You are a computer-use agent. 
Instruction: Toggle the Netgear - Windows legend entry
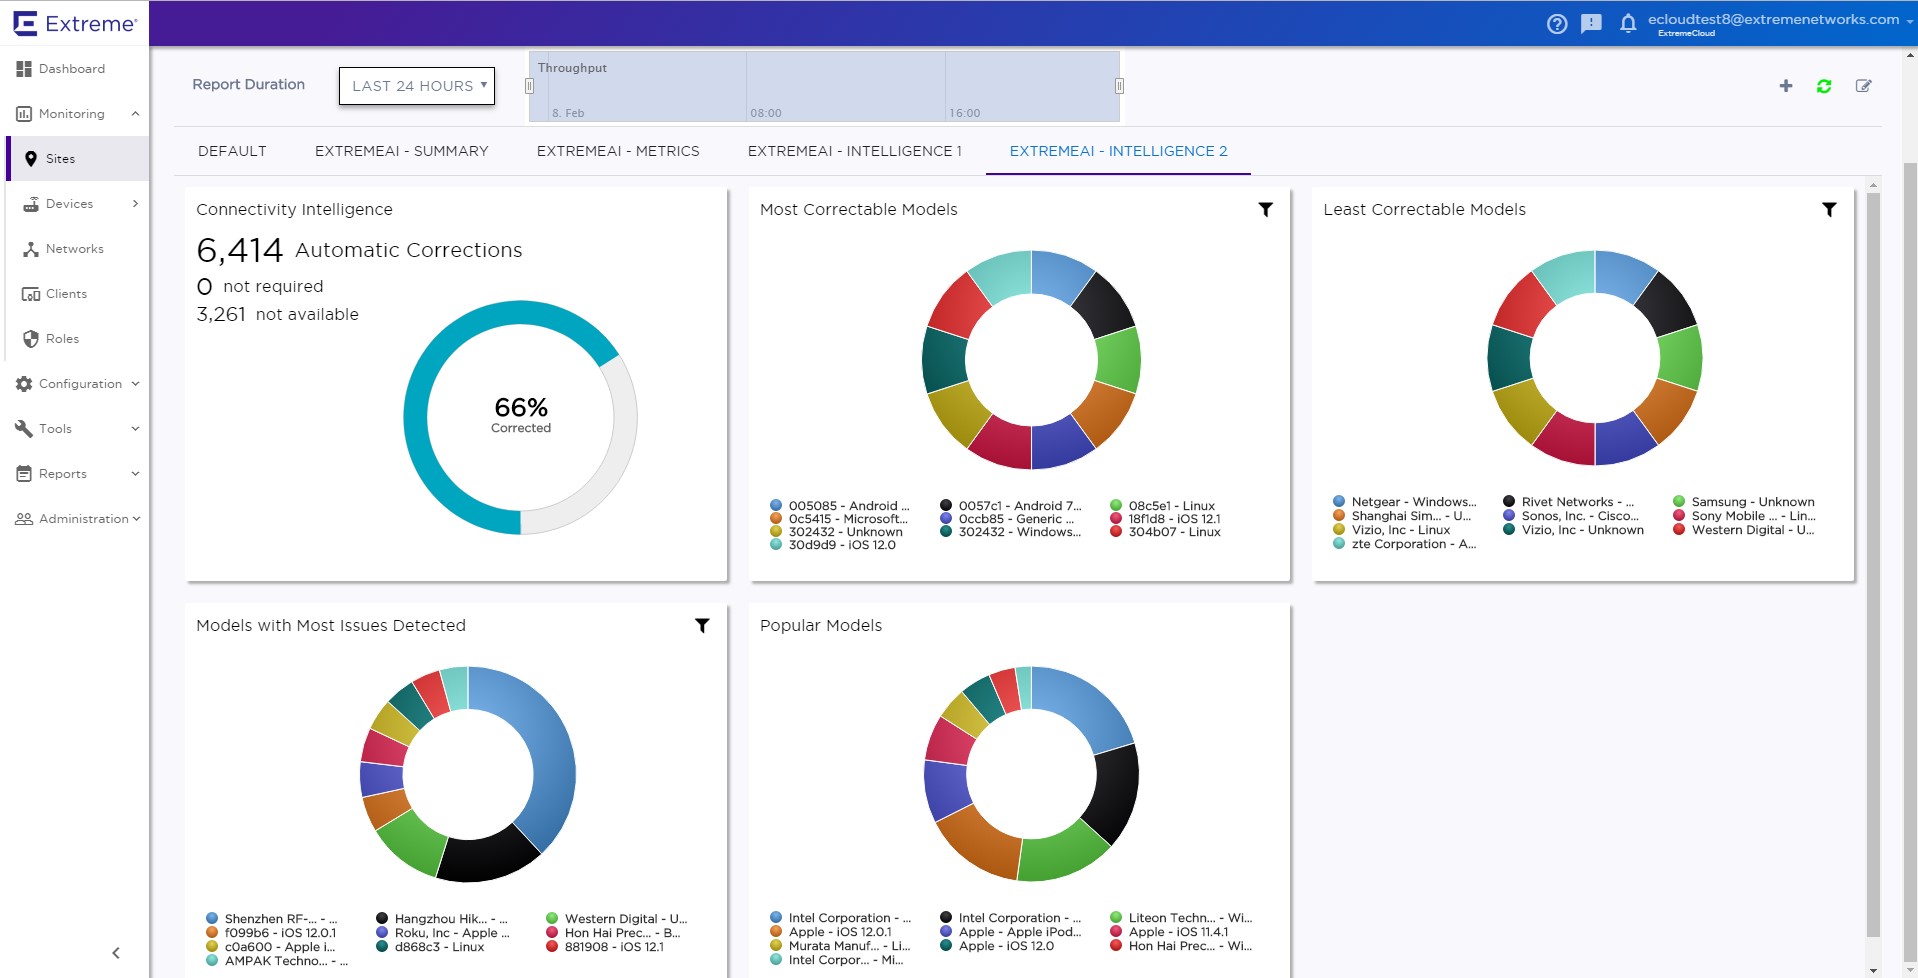point(1405,502)
